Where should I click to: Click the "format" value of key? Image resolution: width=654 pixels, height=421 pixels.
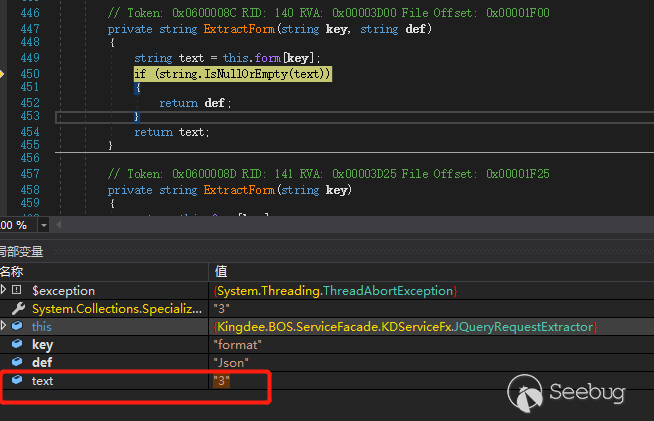(237, 345)
